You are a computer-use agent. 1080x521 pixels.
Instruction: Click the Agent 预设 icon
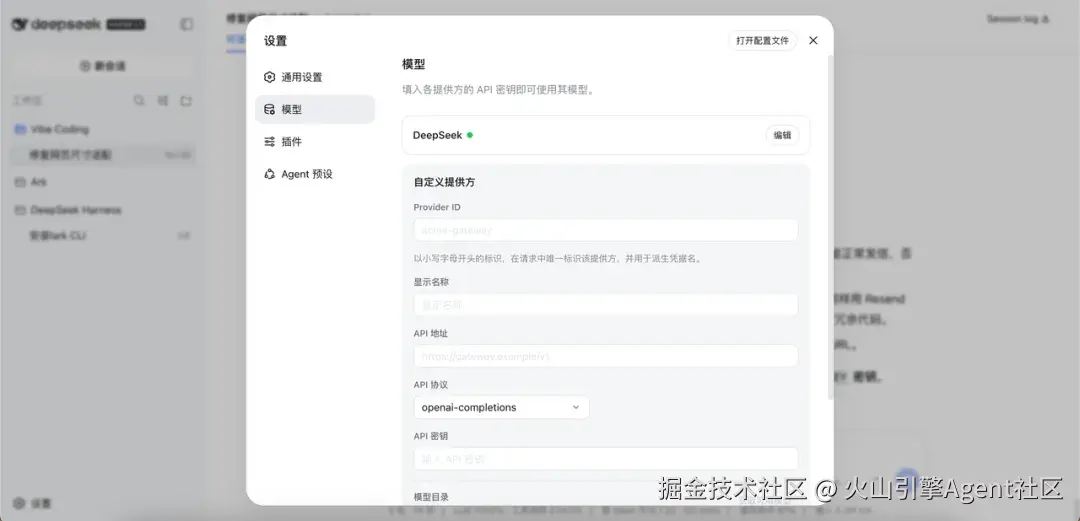269,174
